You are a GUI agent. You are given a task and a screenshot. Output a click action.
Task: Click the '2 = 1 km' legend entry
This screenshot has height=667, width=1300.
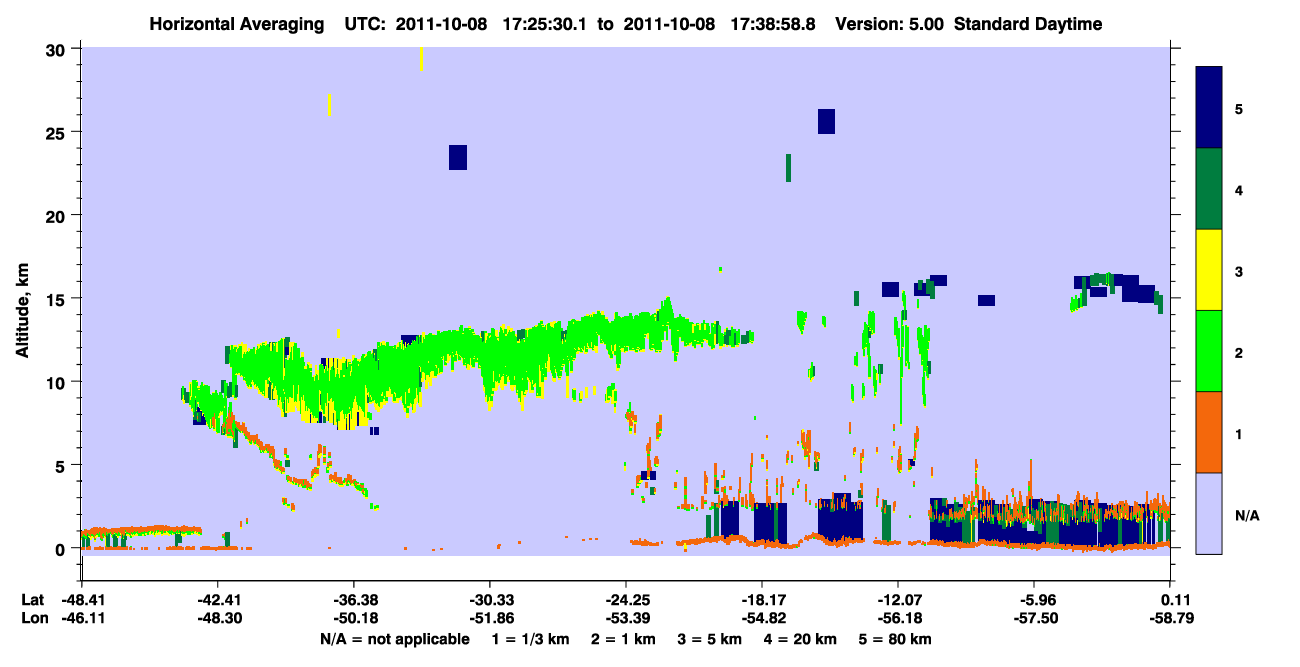tap(621, 639)
